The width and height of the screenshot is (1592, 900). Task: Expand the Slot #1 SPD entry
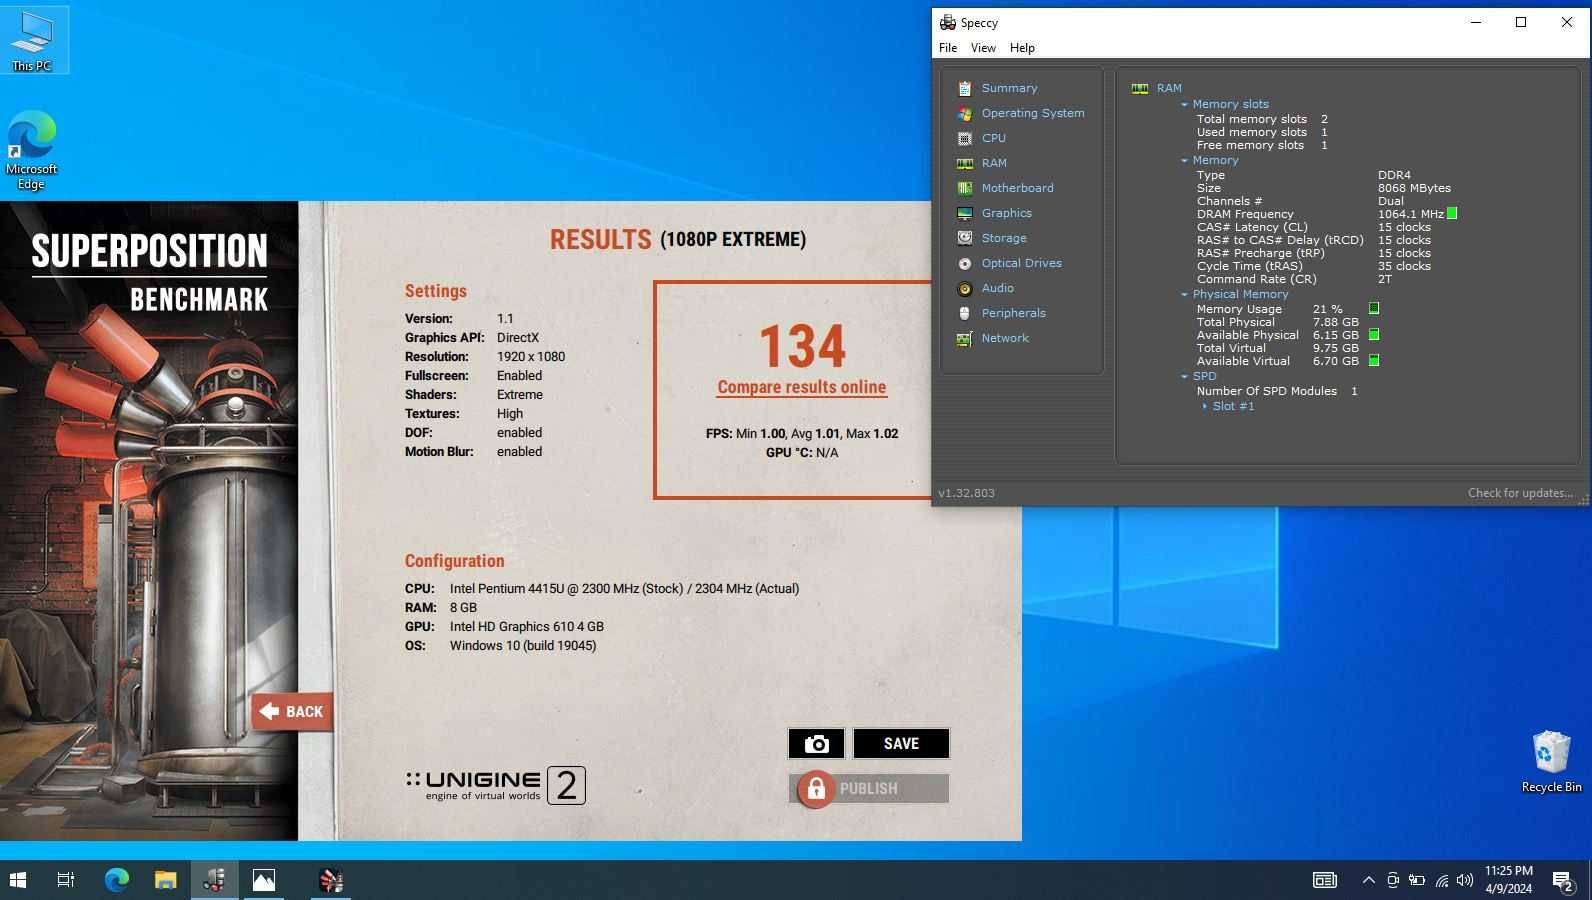tap(1205, 406)
